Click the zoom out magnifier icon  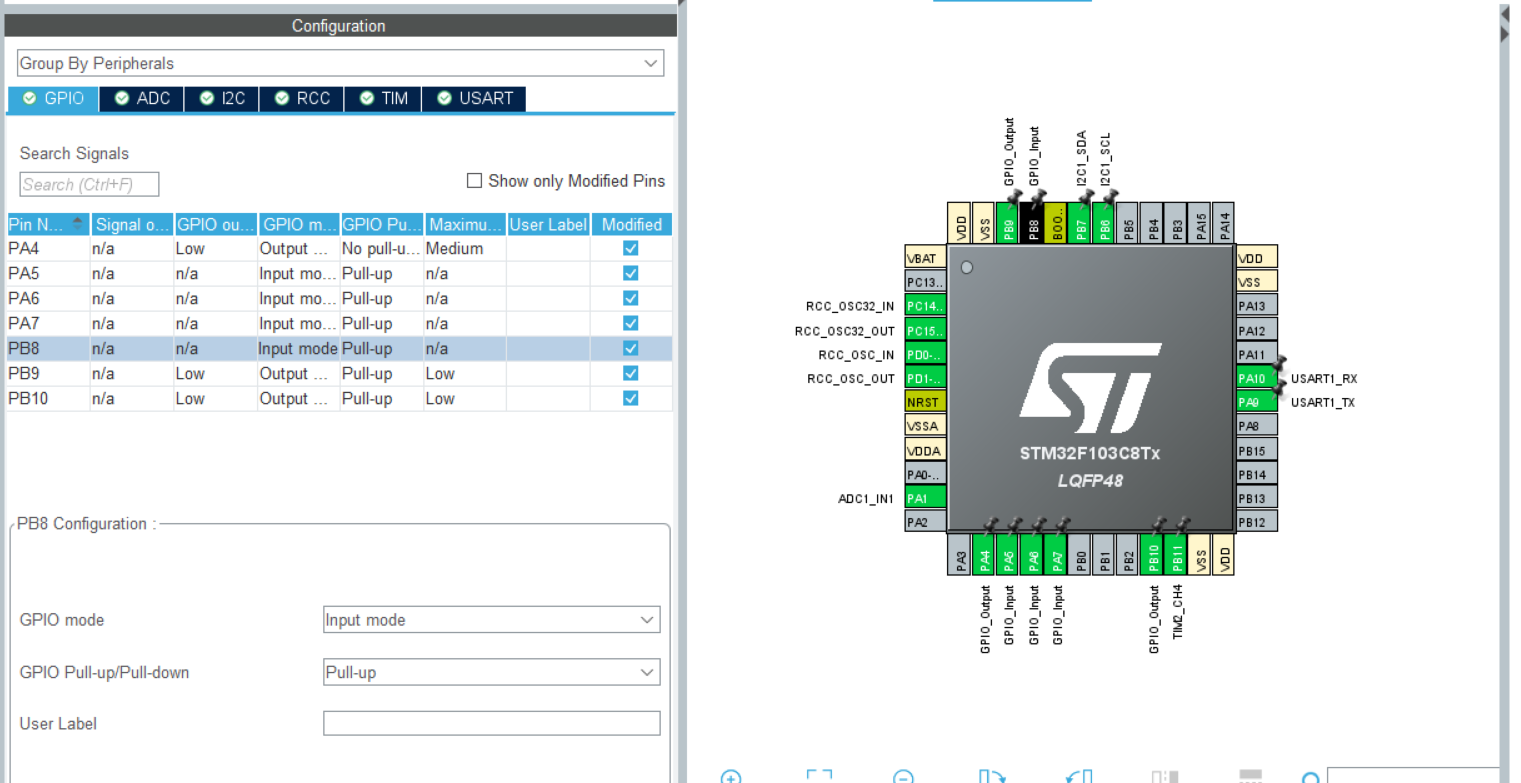[903, 777]
